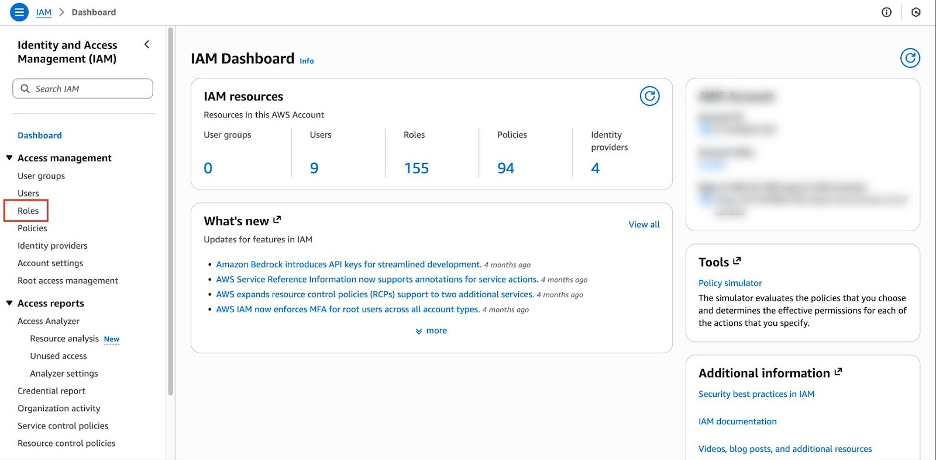Open Amazon Bedrock API keys announcement
This screenshot has width=936, height=460.
[x=349, y=264]
